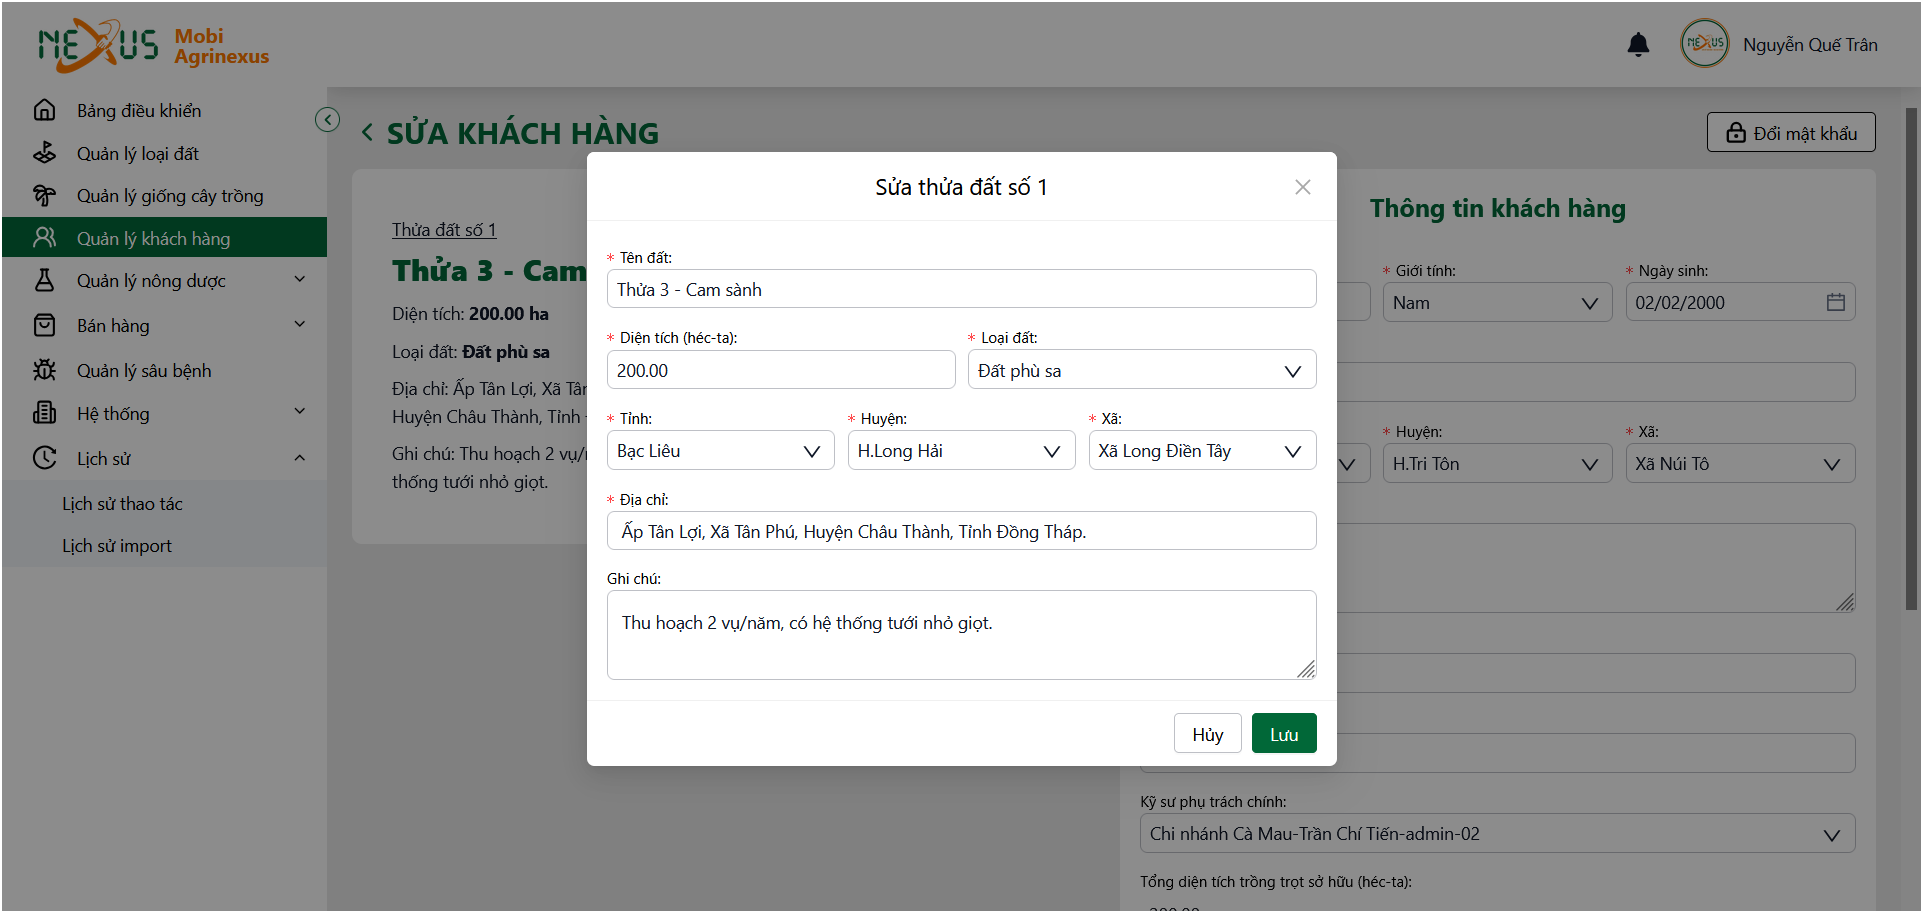The height and width of the screenshot is (913, 1923).
Task: Click the Quản lý khách hàng people icon
Action: [x=45, y=238]
